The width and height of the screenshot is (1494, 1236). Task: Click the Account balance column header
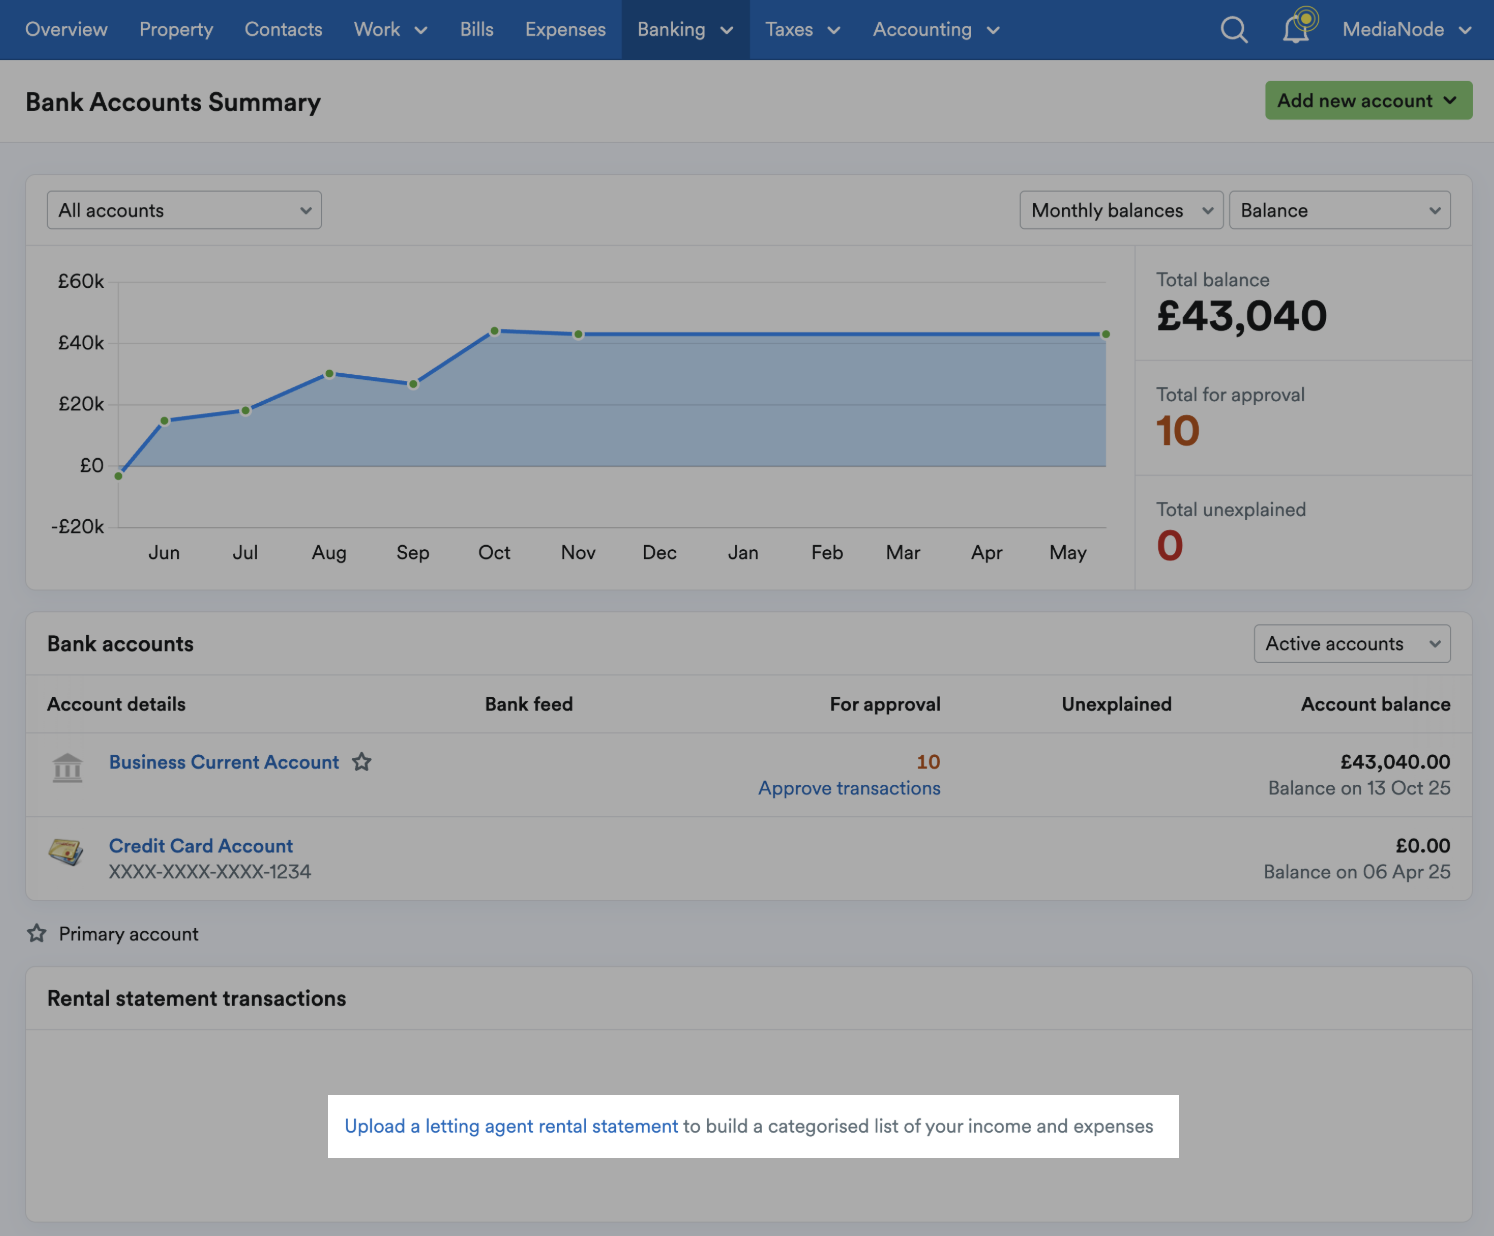point(1375,704)
